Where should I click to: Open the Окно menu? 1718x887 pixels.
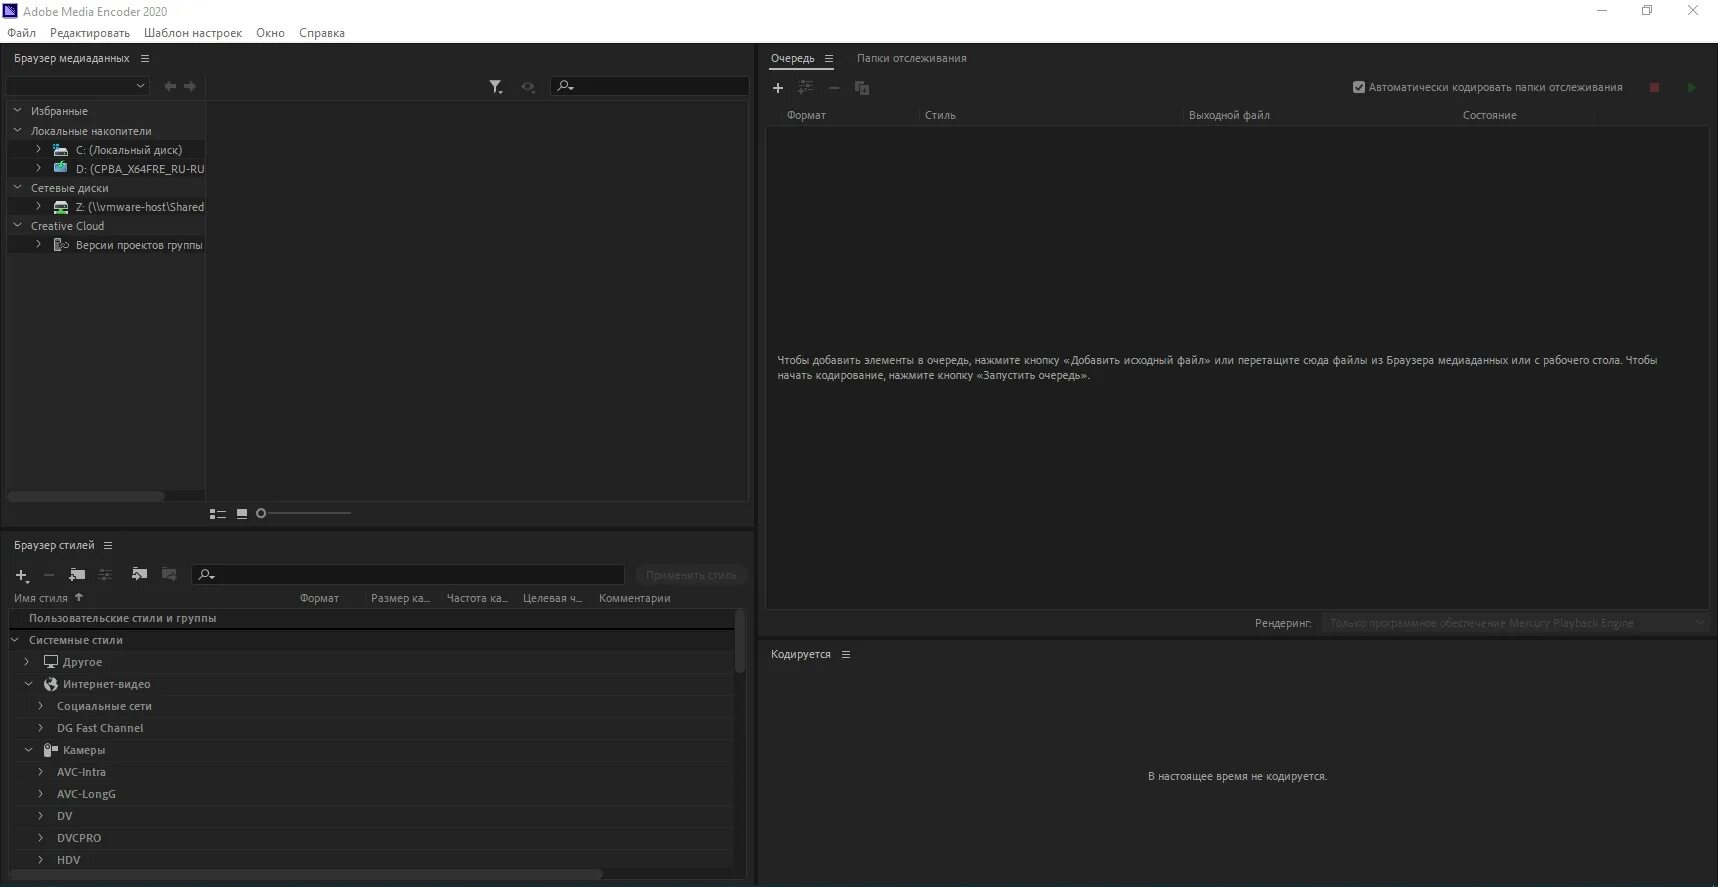270,33
